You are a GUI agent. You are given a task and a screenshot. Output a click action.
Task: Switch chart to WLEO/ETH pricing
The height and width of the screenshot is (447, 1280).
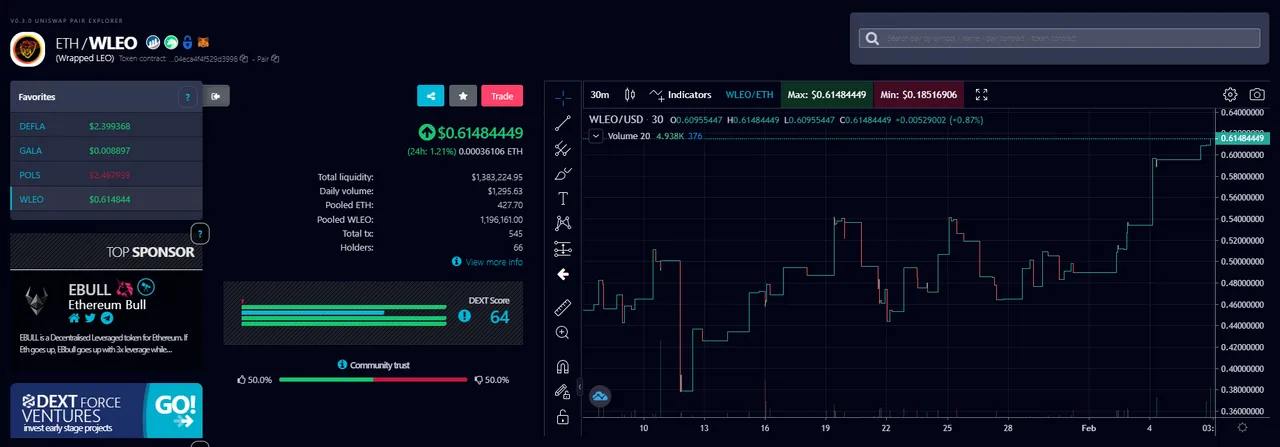749,95
